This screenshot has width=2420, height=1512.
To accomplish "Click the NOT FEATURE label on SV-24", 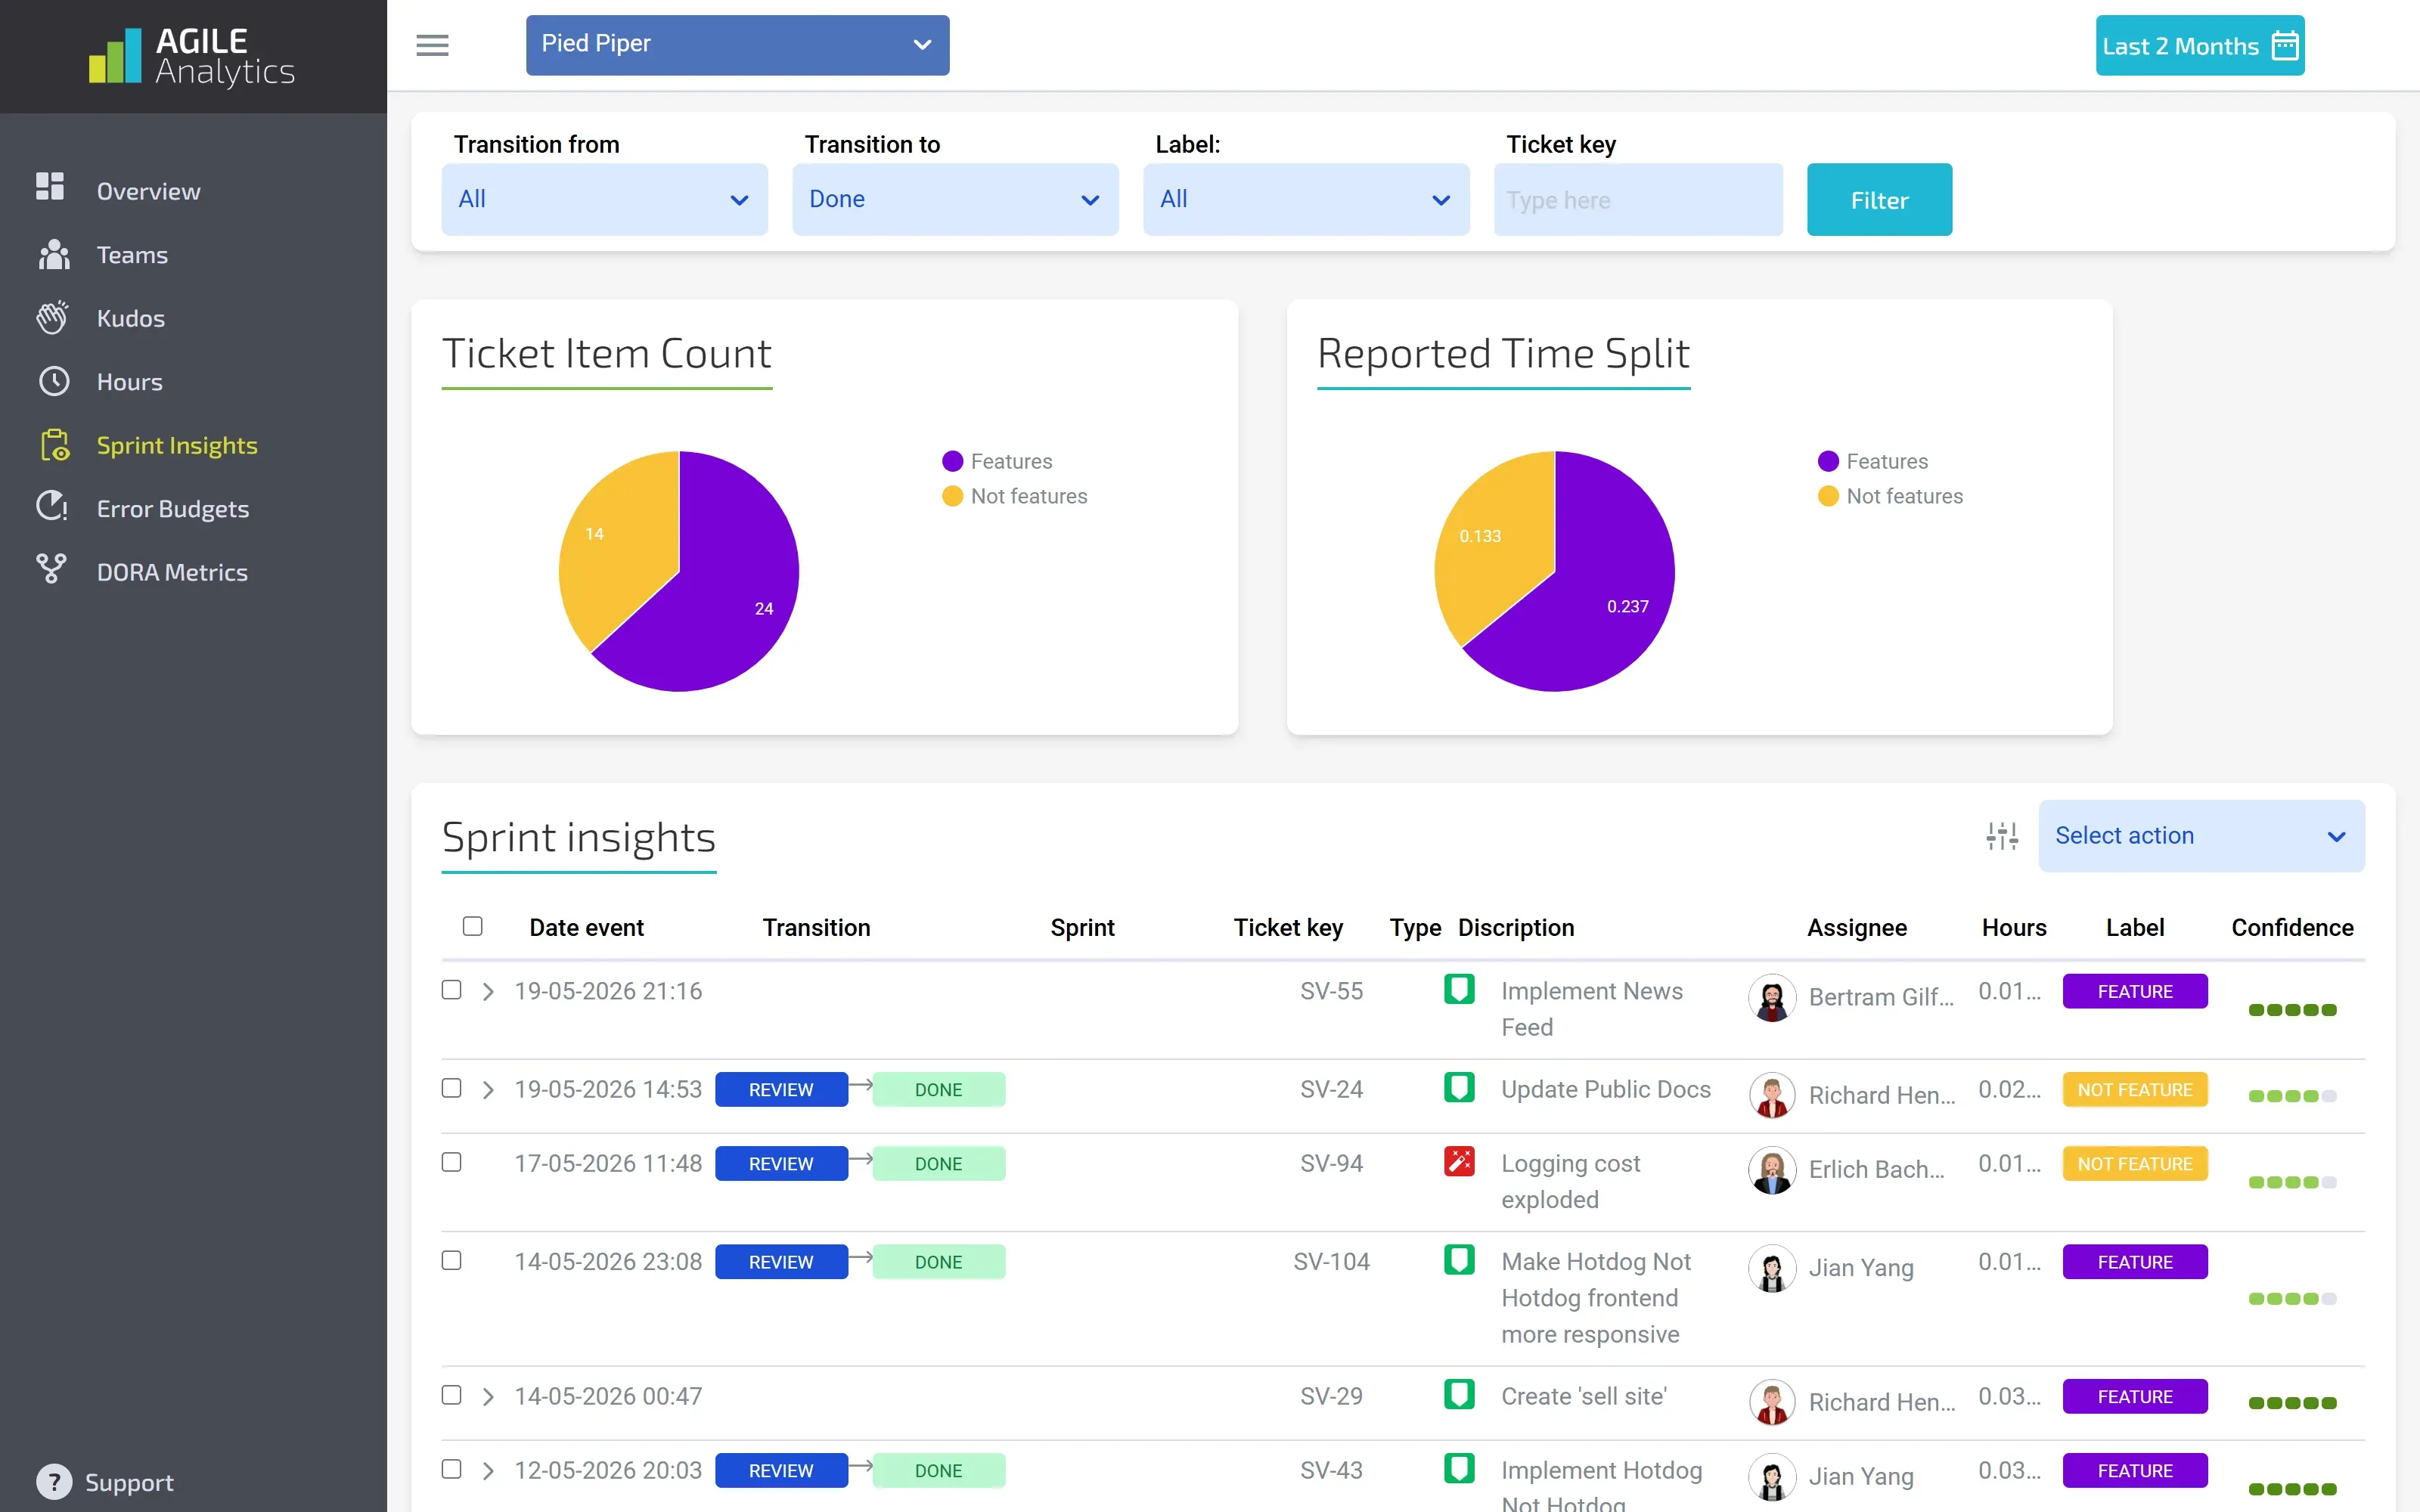I will tap(2135, 1089).
